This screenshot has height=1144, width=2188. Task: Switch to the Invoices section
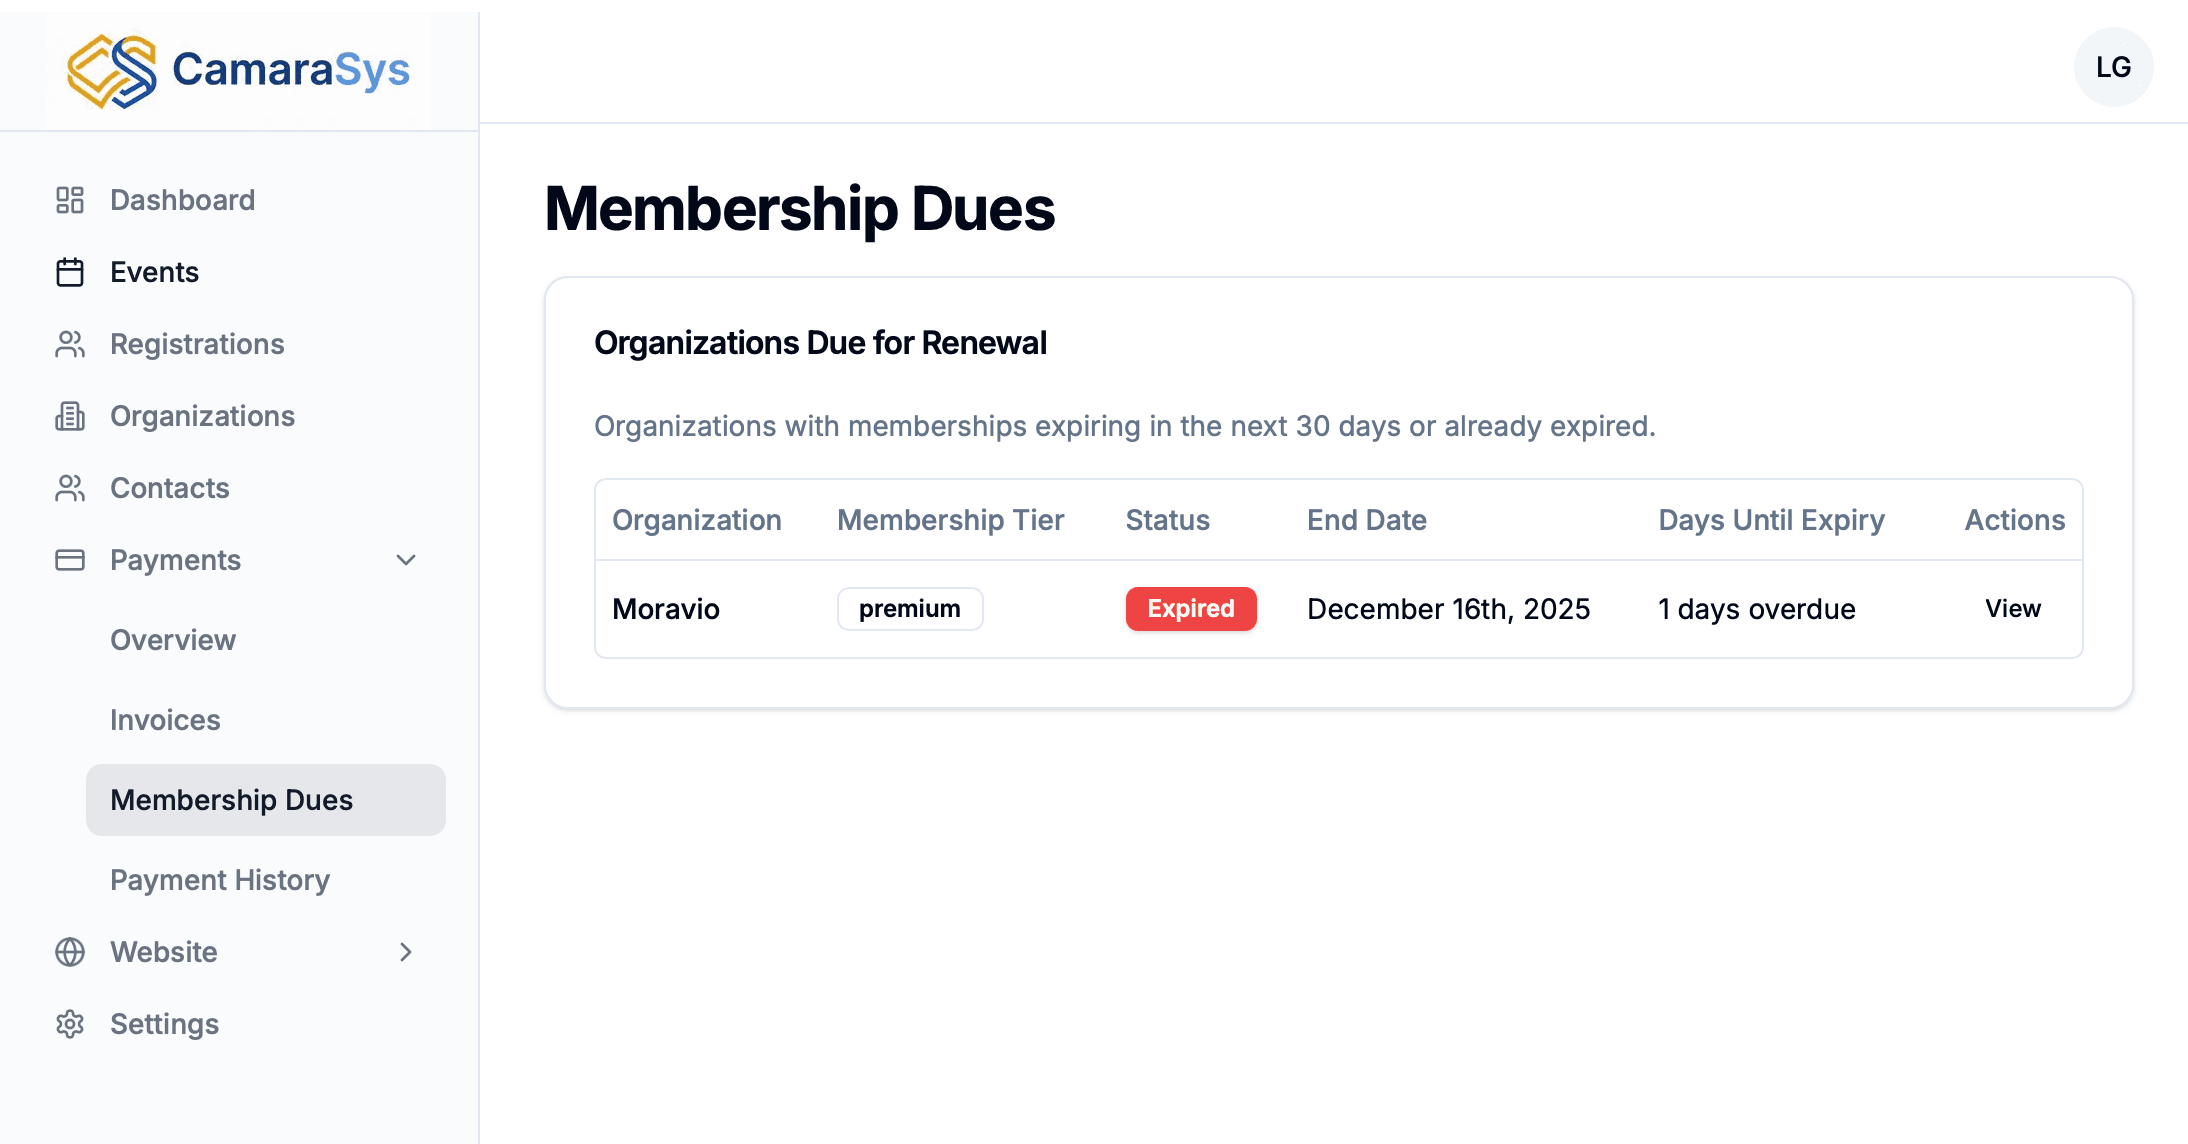[165, 720]
